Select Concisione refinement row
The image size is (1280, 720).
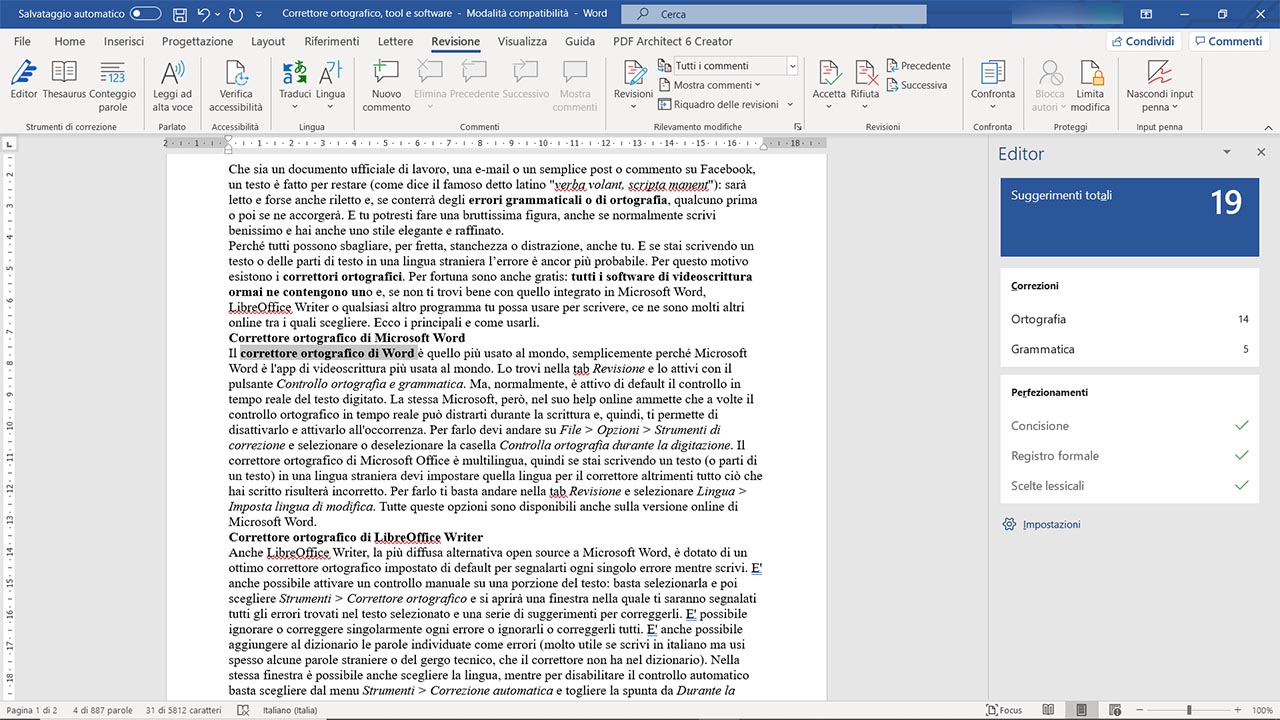pos(1130,425)
